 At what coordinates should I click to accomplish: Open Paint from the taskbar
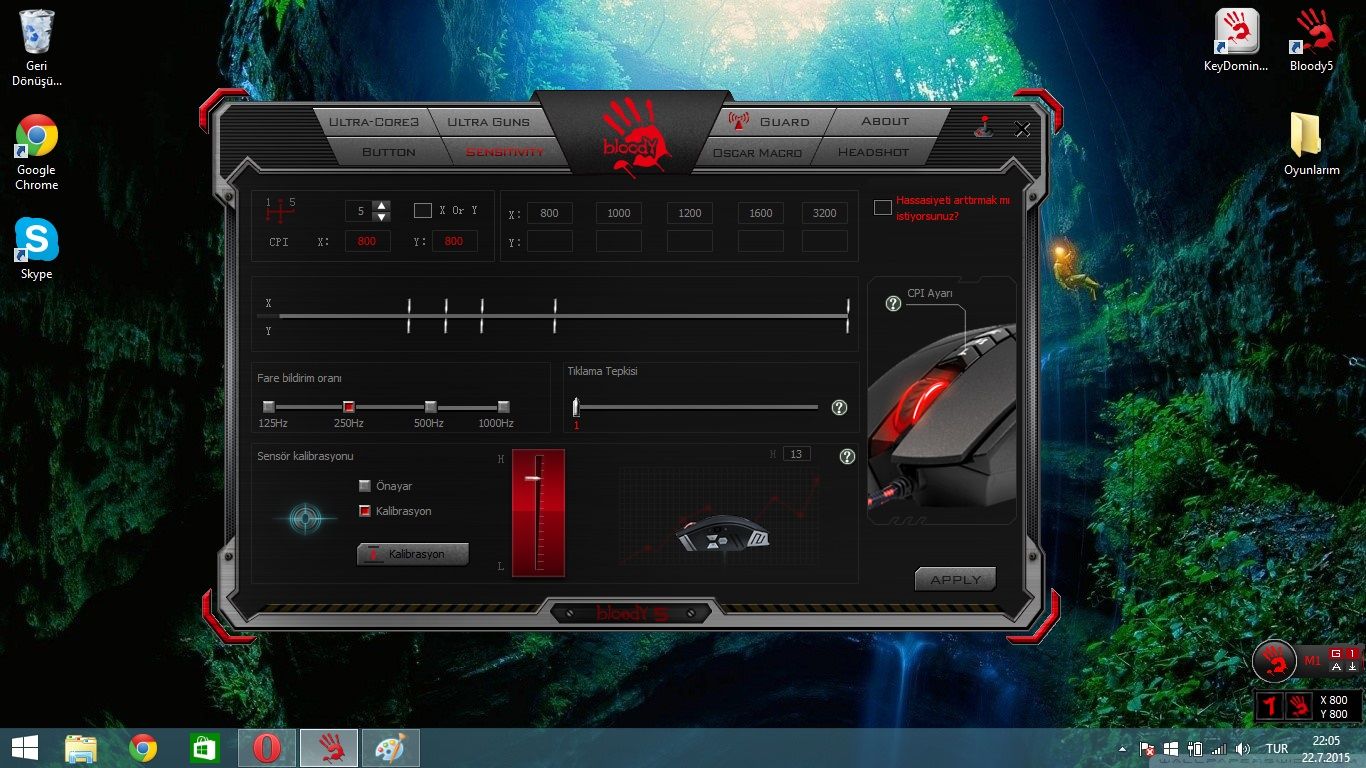[390, 748]
